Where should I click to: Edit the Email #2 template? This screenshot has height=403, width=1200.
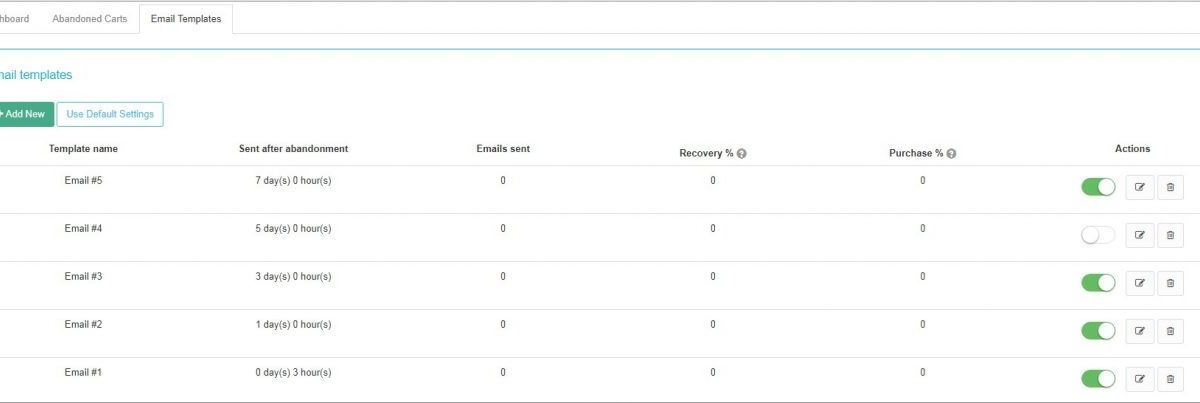tap(1139, 331)
